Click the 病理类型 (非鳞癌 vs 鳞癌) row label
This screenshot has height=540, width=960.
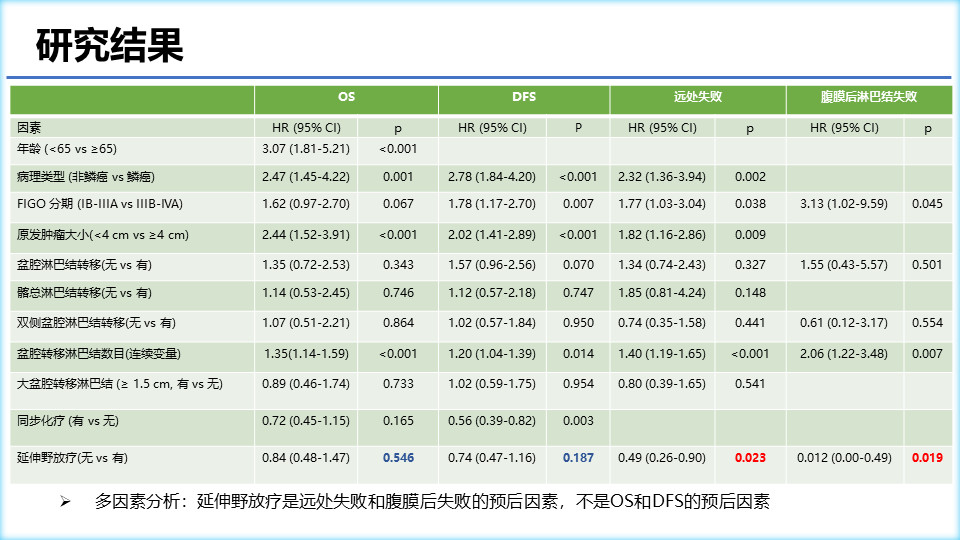tap(86, 177)
